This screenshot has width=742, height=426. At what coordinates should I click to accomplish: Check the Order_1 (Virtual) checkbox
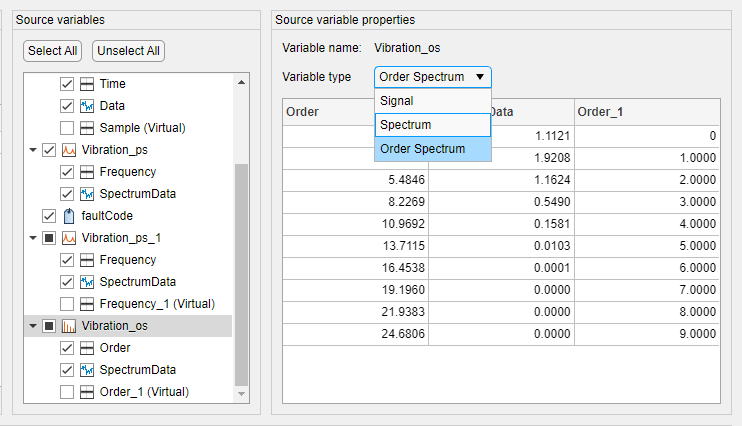[x=67, y=392]
